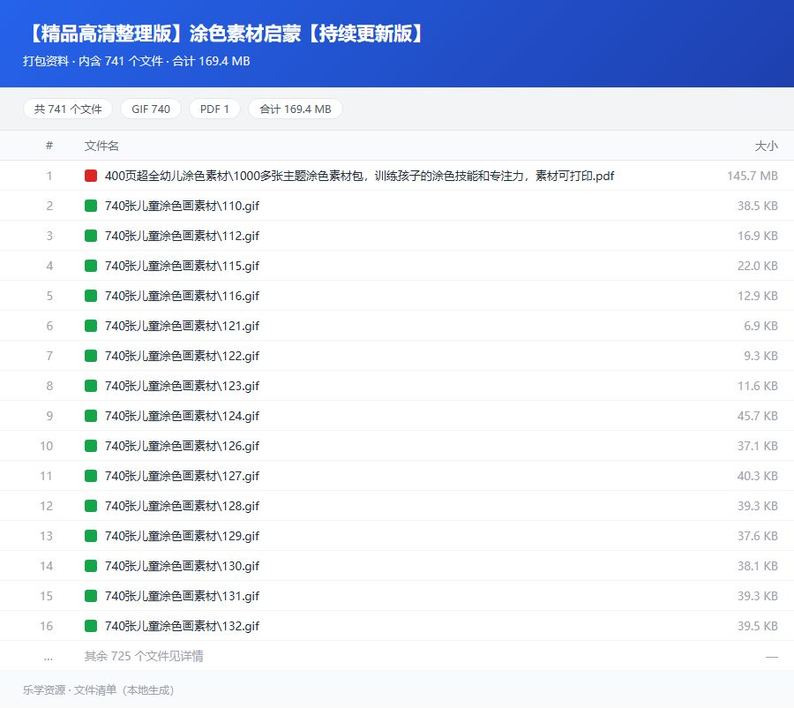Click file name '740张儿童涂色画素材\123.gif'
794x708 pixels.
[x=182, y=386]
